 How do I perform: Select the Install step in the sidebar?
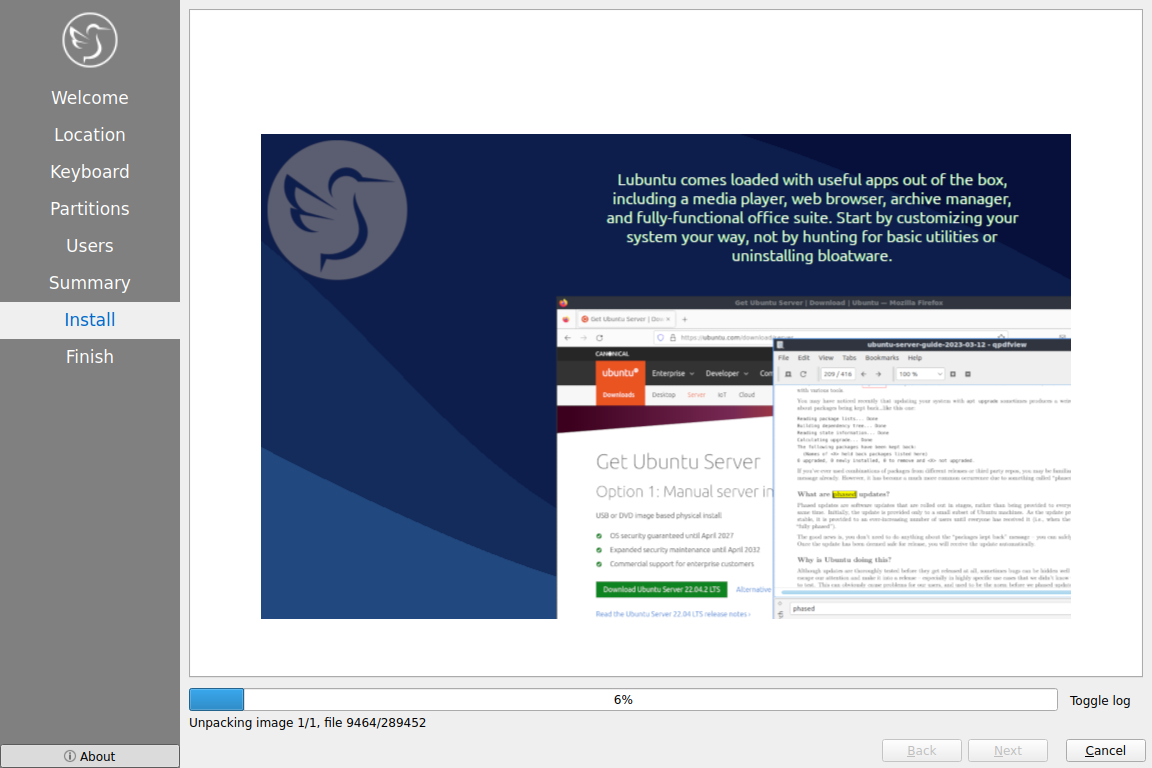click(90, 320)
